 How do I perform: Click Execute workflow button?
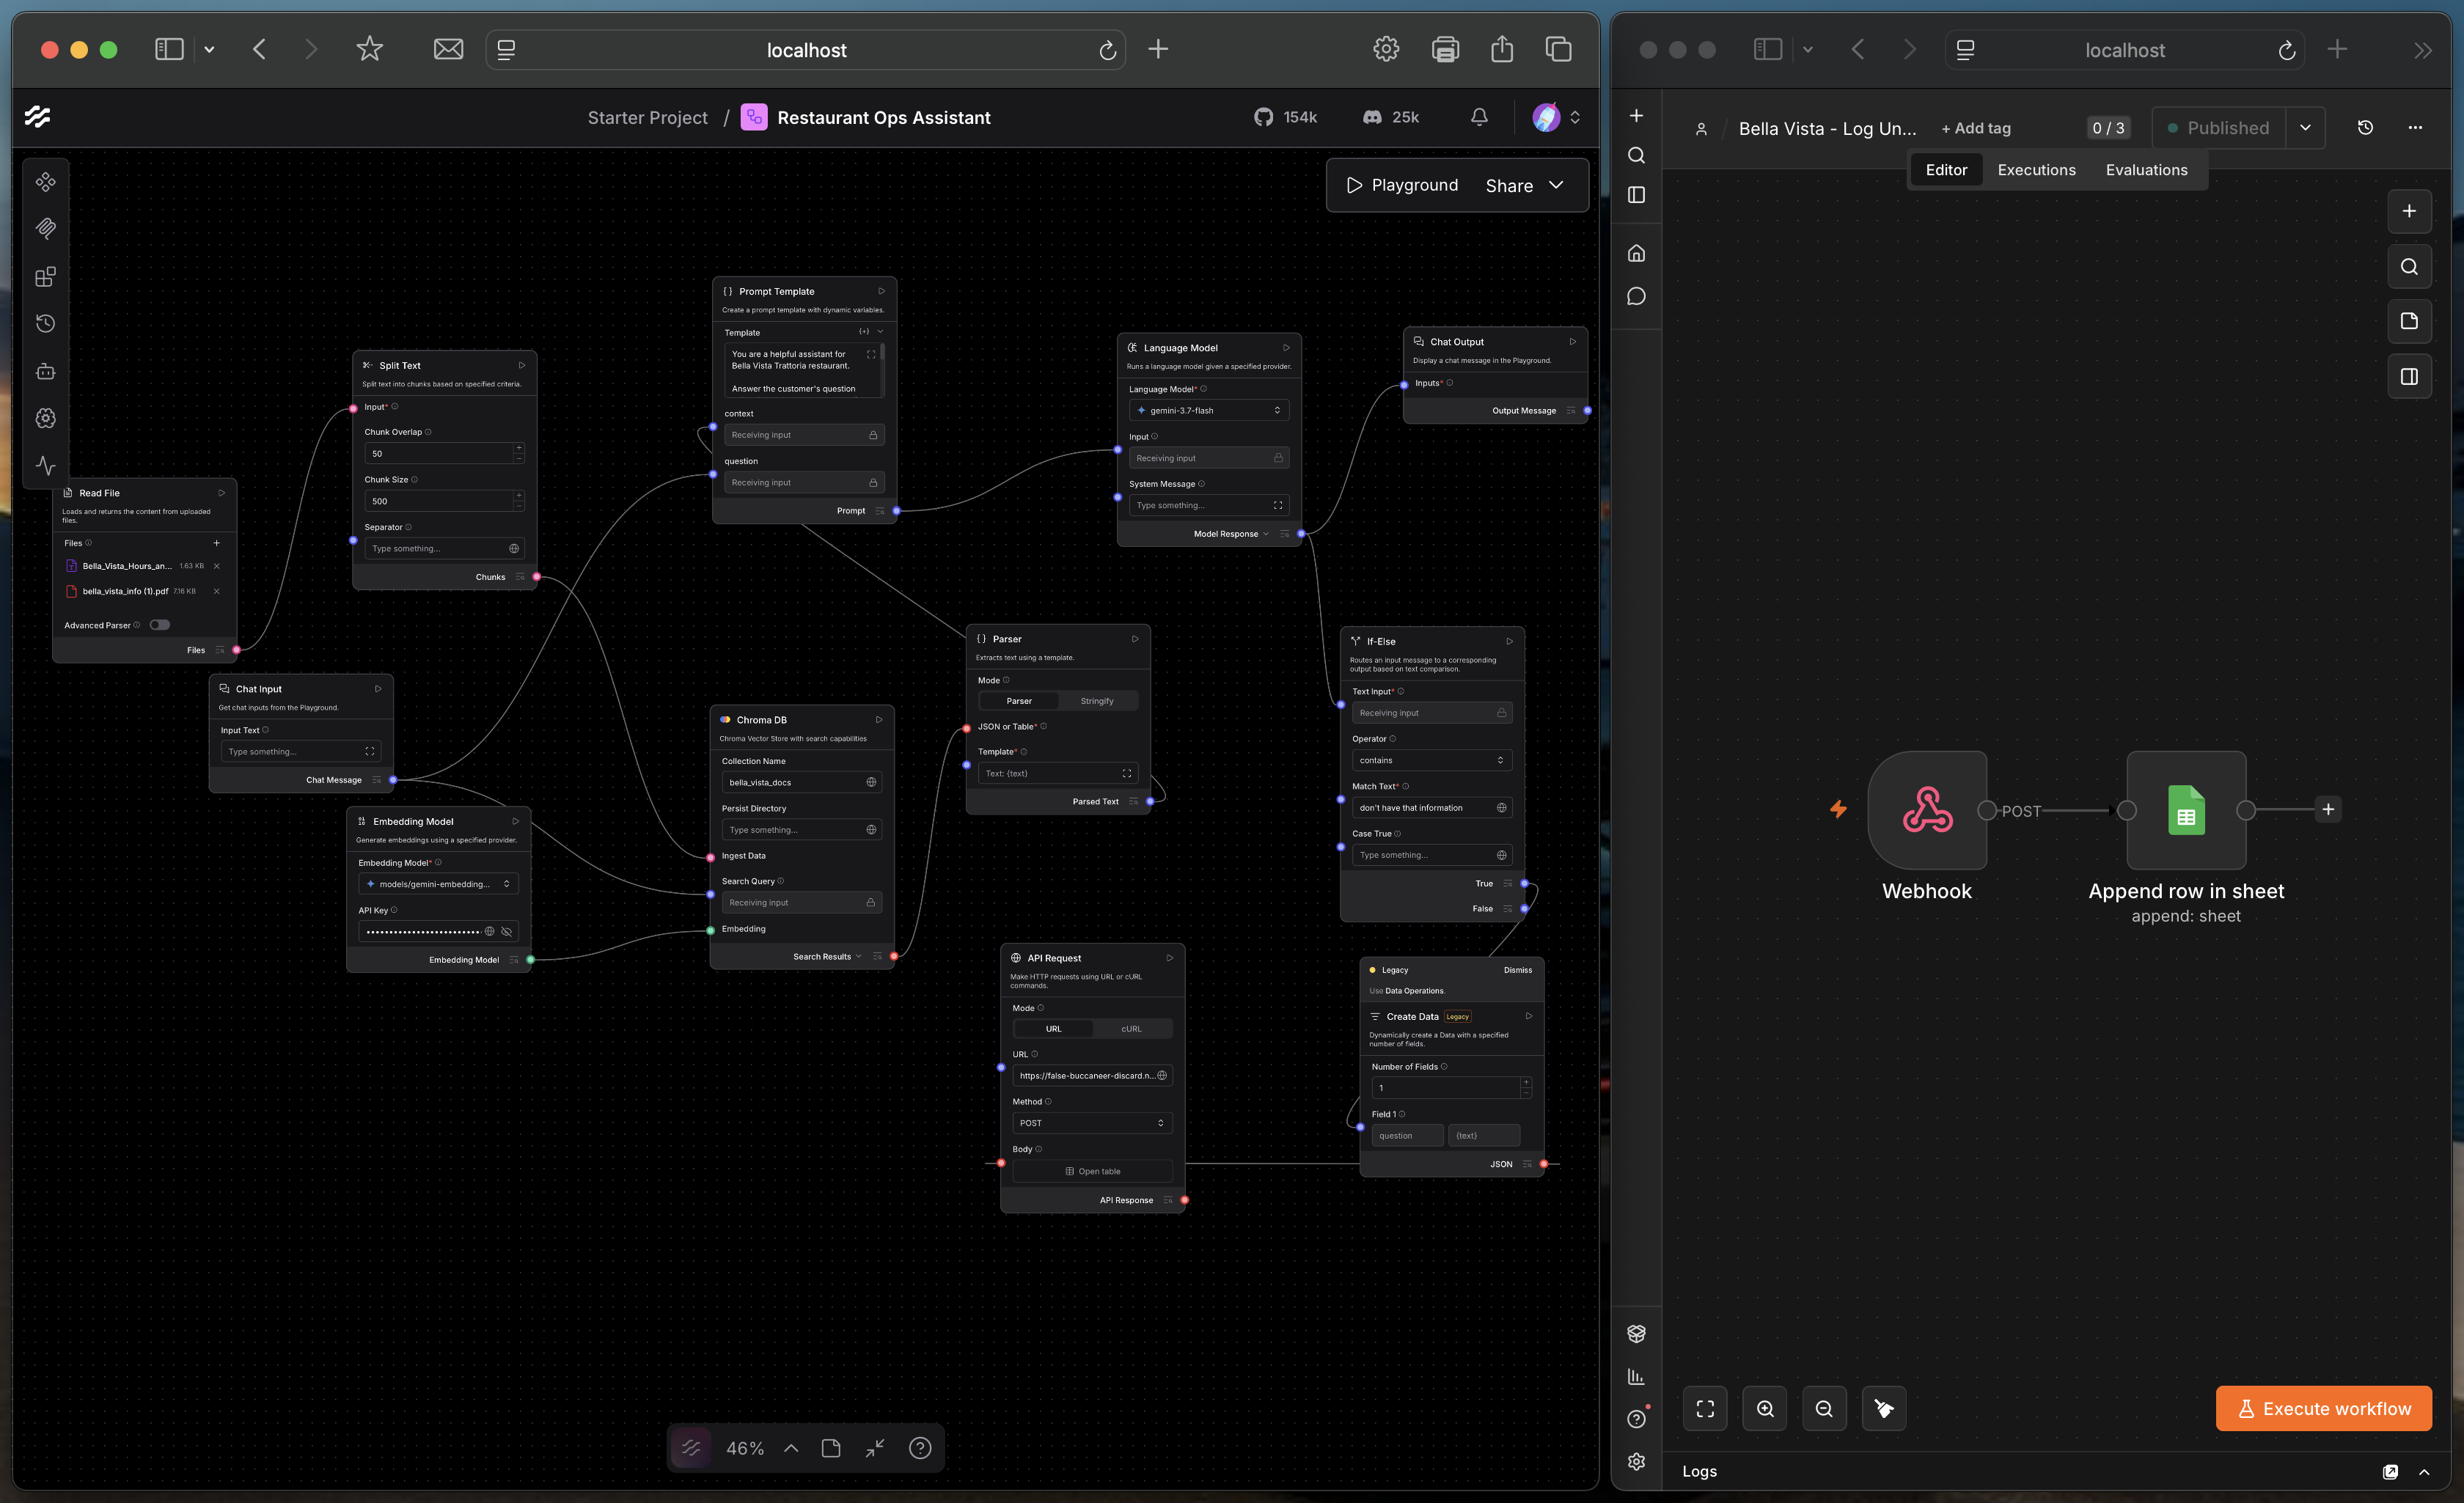tap(2323, 1409)
